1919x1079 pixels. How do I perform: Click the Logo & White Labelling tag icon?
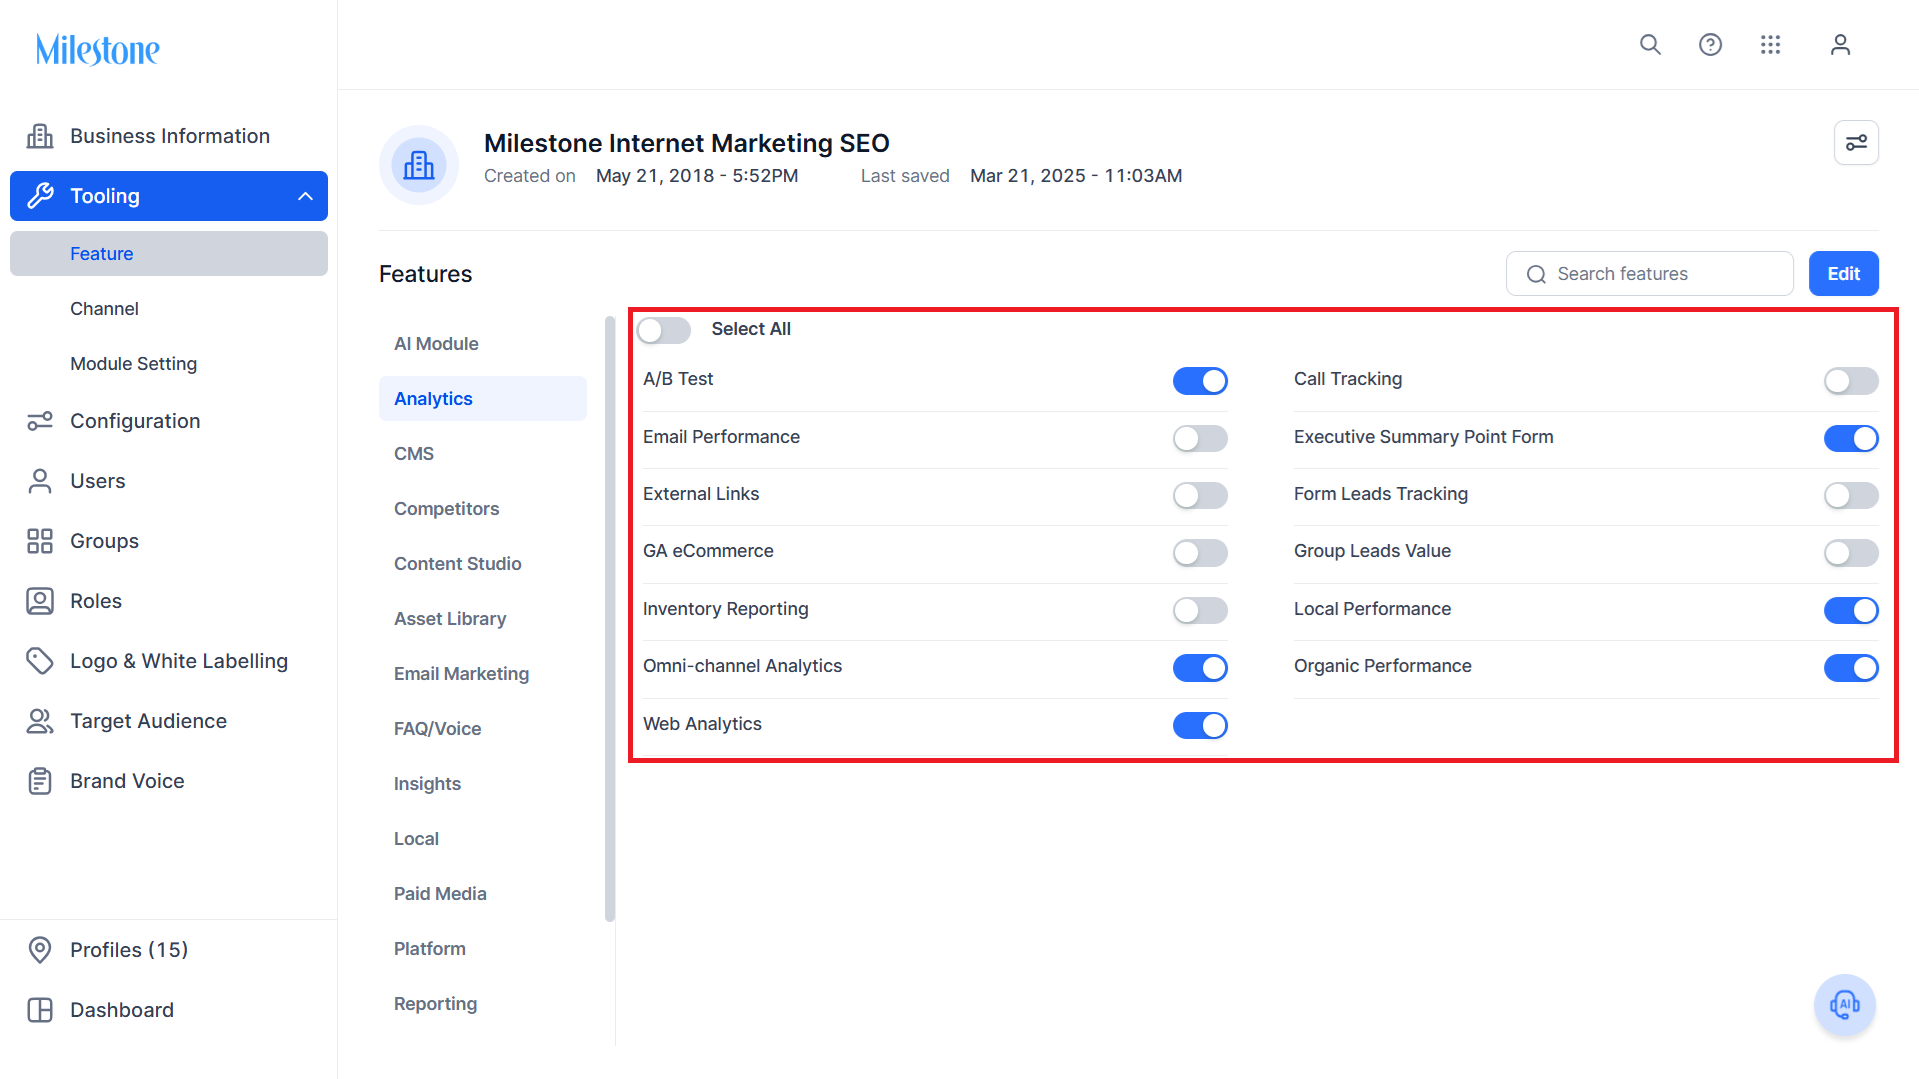click(40, 661)
